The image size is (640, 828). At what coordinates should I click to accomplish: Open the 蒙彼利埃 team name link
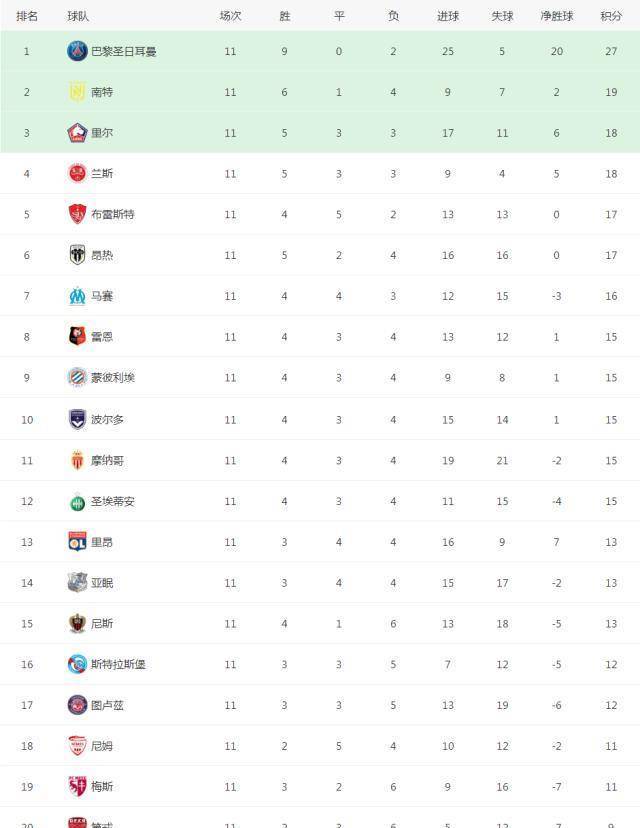click(113, 378)
